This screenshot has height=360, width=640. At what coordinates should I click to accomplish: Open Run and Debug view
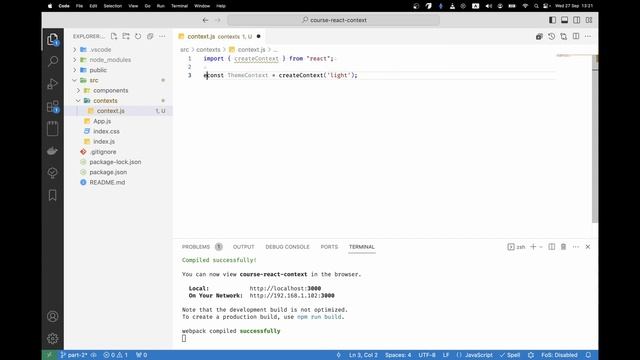[53, 84]
